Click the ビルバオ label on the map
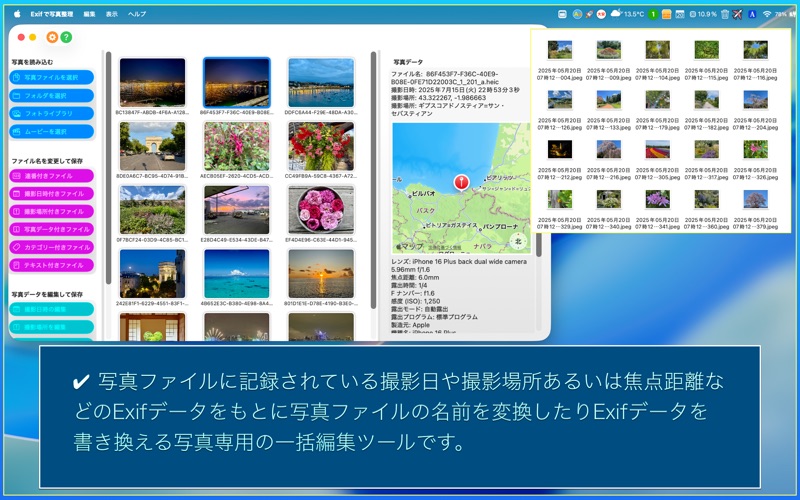The width and height of the screenshot is (800, 500). [x=423, y=194]
